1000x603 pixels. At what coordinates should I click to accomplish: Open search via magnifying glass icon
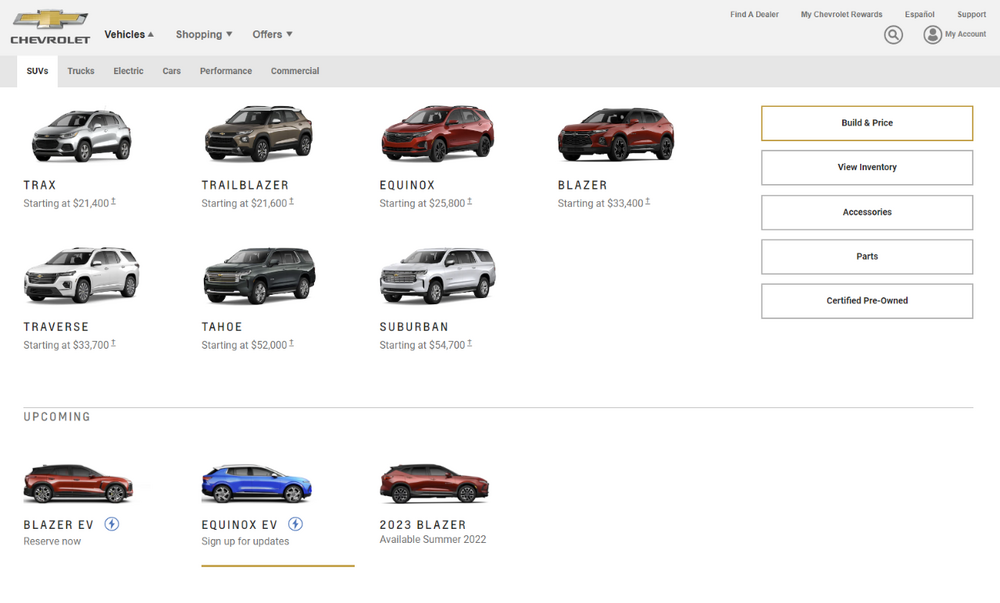(893, 35)
